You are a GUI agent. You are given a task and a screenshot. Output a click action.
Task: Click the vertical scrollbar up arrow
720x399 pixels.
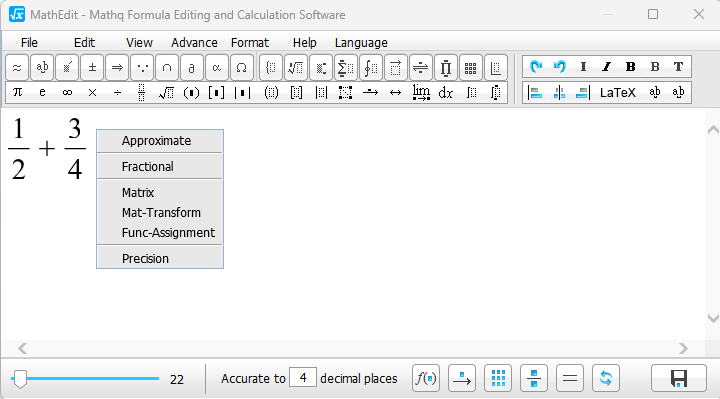pos(713,130)
